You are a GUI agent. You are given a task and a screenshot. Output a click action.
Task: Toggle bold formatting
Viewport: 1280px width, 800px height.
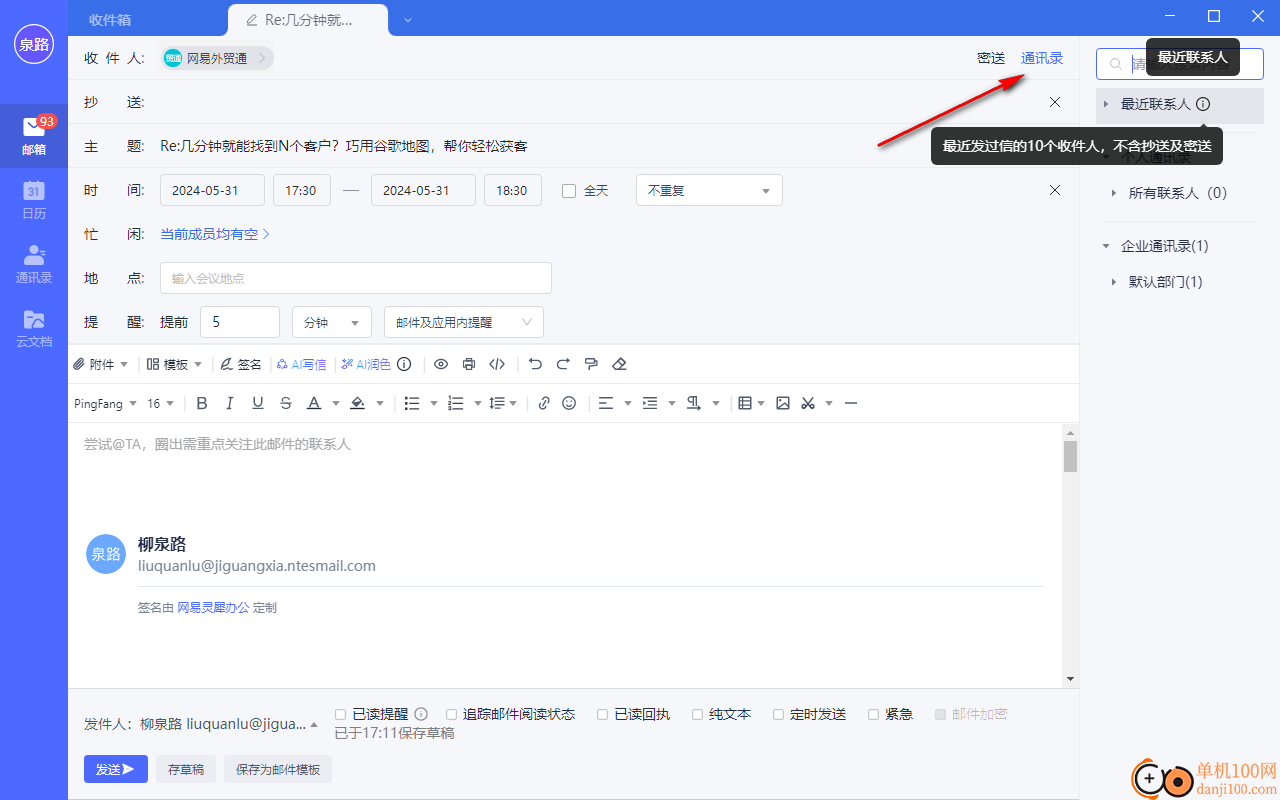(x=202, y=403)
